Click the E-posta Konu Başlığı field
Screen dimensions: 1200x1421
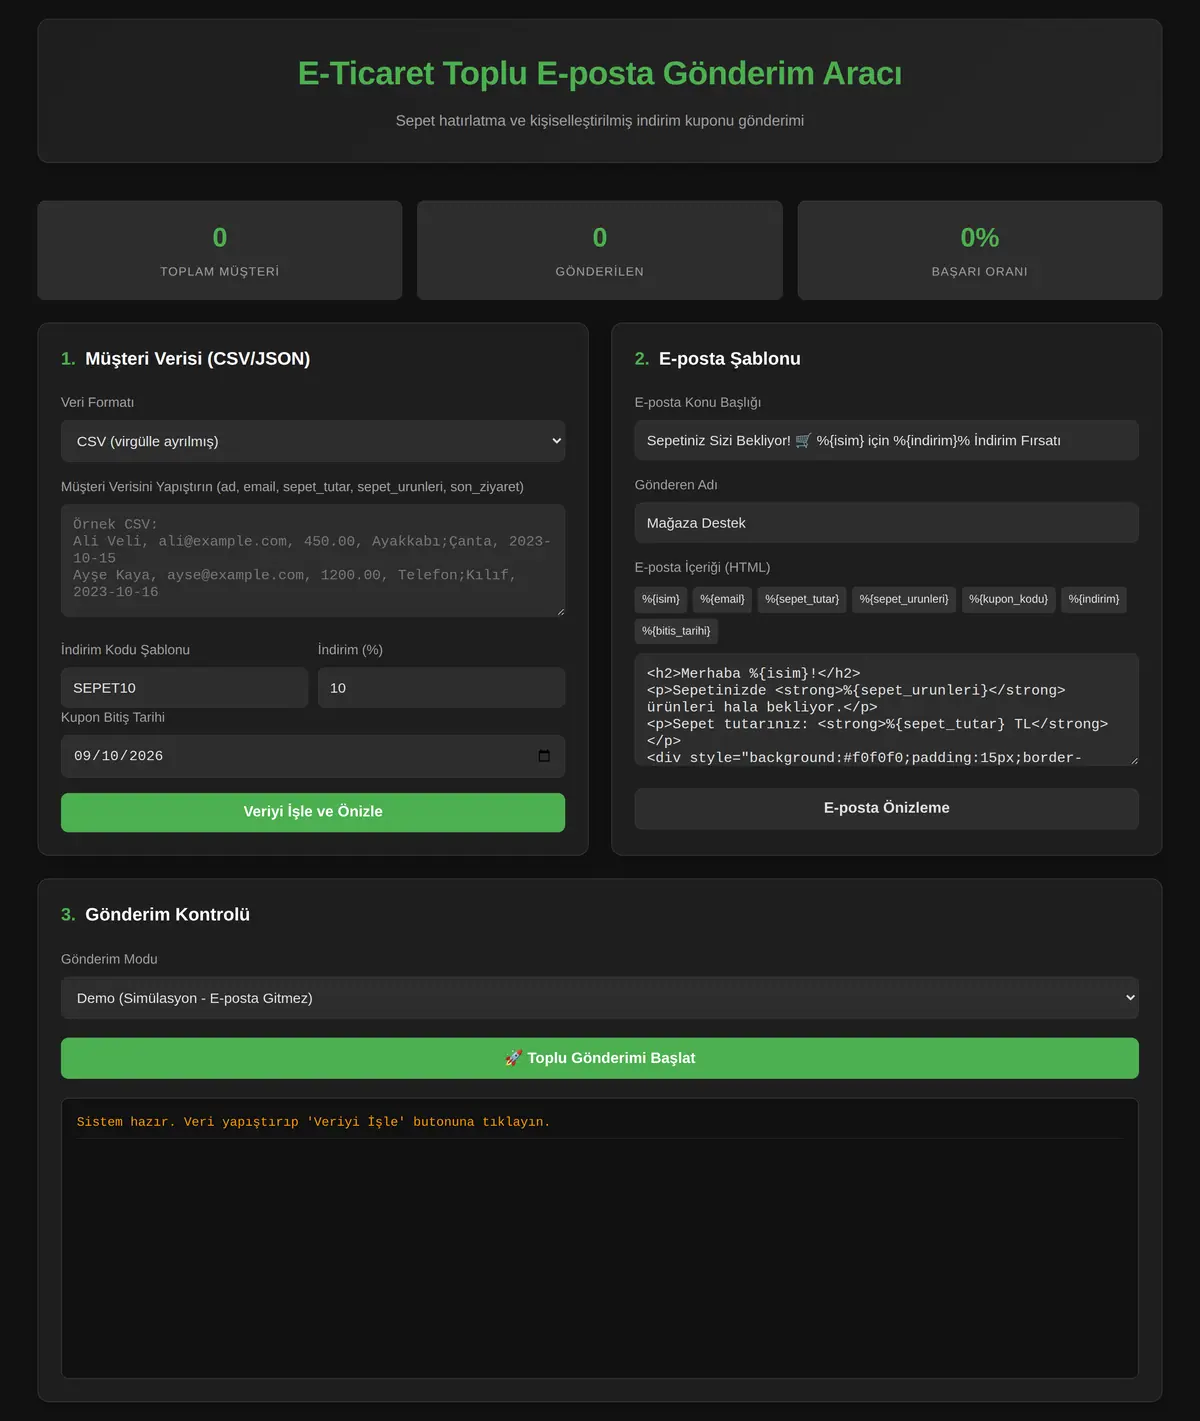(x=886, y=440)
